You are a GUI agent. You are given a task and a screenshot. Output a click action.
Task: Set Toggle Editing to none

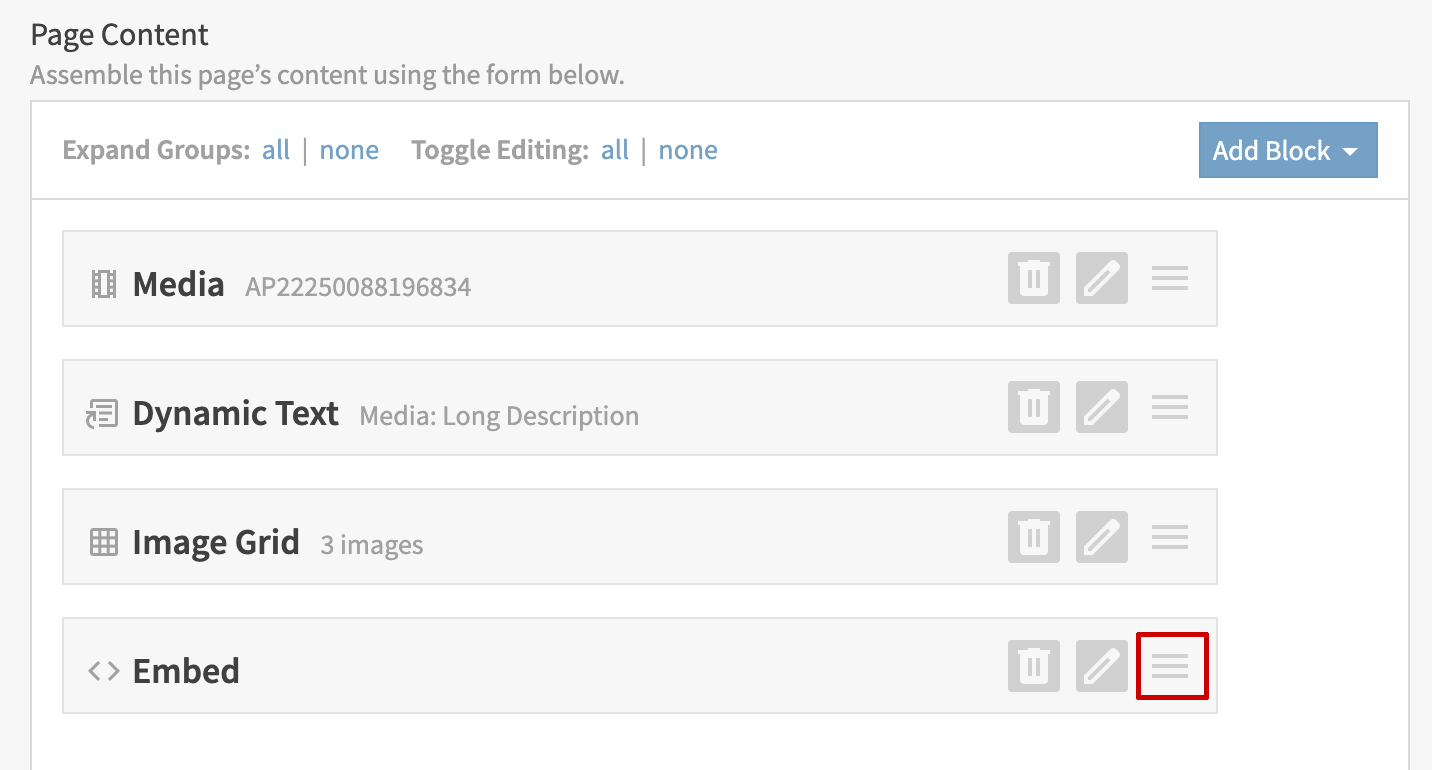pyautogui.click(x=688, y=151)
